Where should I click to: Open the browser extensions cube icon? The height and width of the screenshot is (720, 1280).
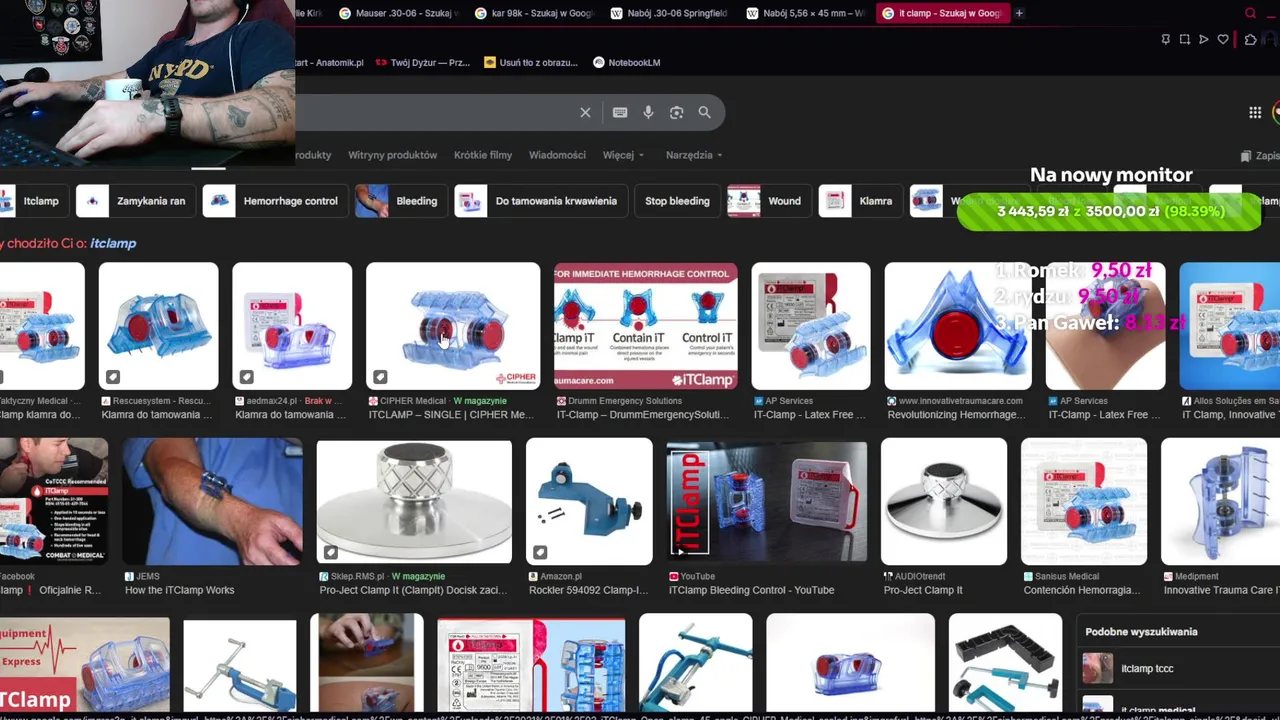pos(1250,40)
